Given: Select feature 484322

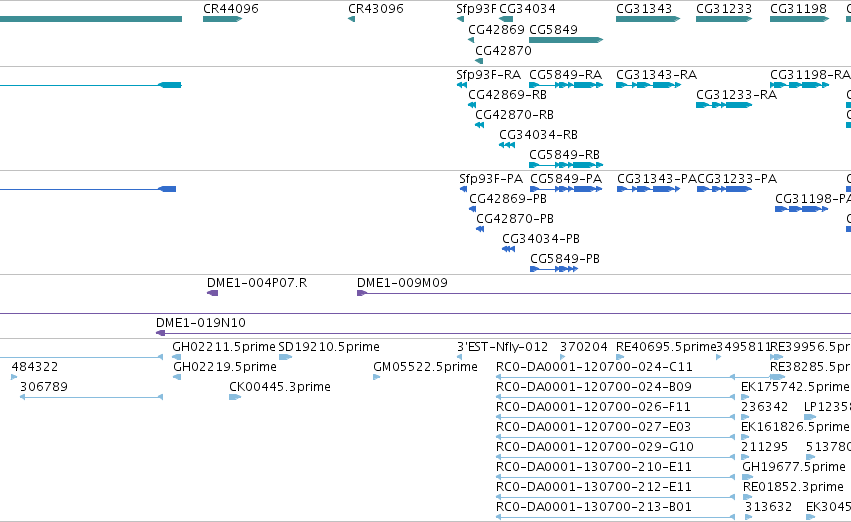Looking at the screenshot, I should [35, 367].
